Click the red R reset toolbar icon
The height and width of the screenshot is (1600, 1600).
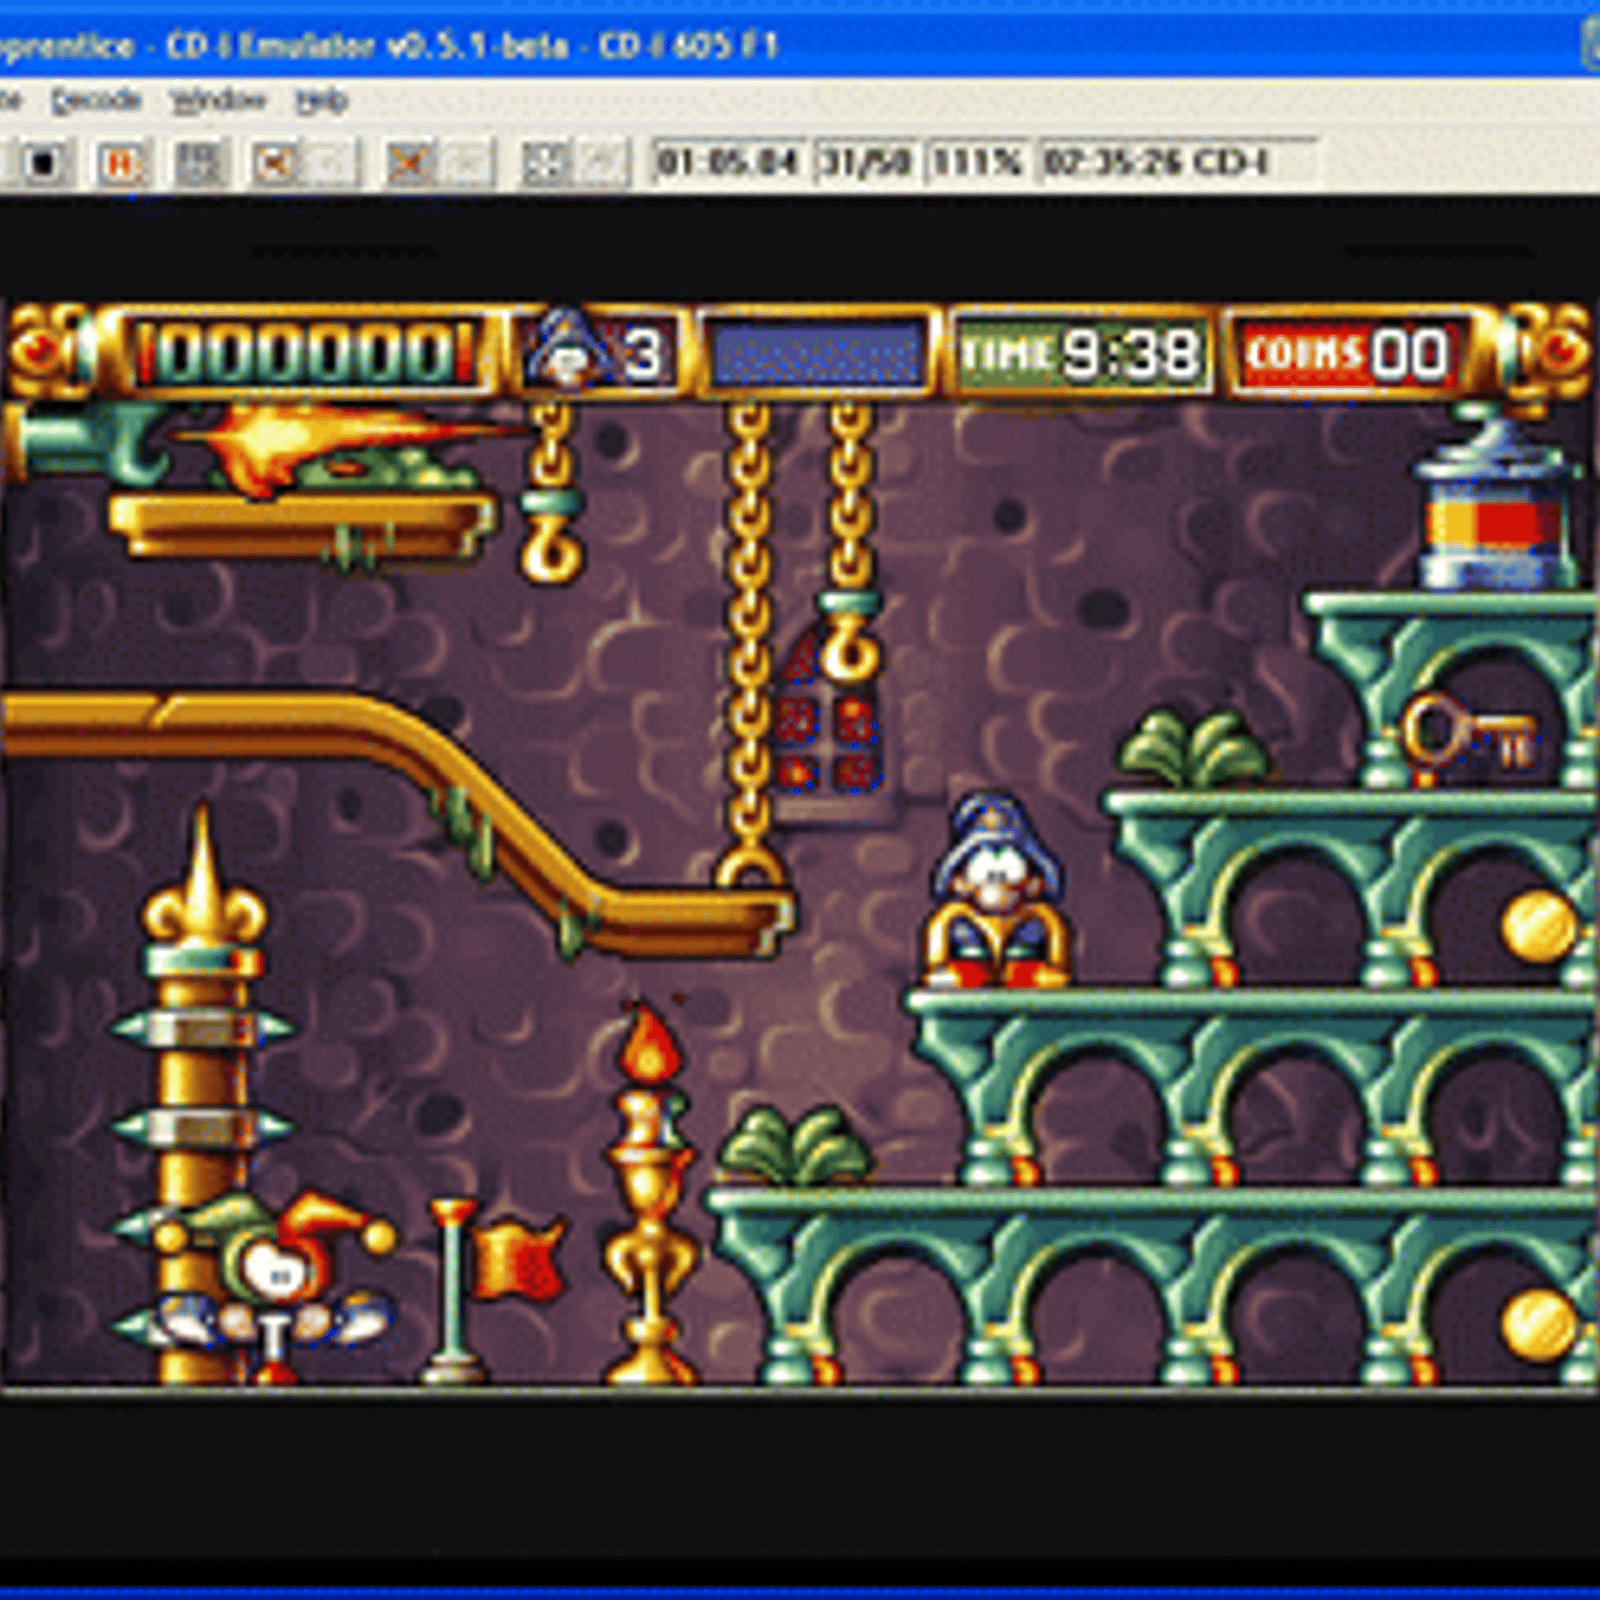pyautogui.click(x=121, y=162)
